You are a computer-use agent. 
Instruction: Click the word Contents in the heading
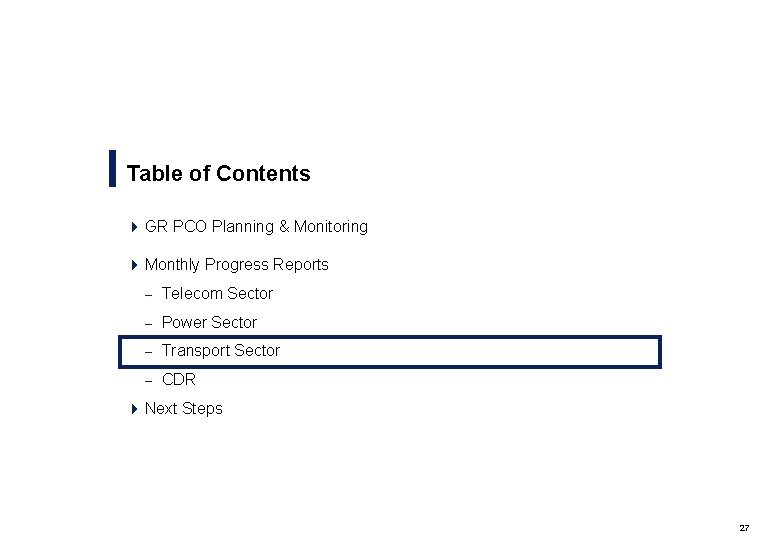coord(264,174)
